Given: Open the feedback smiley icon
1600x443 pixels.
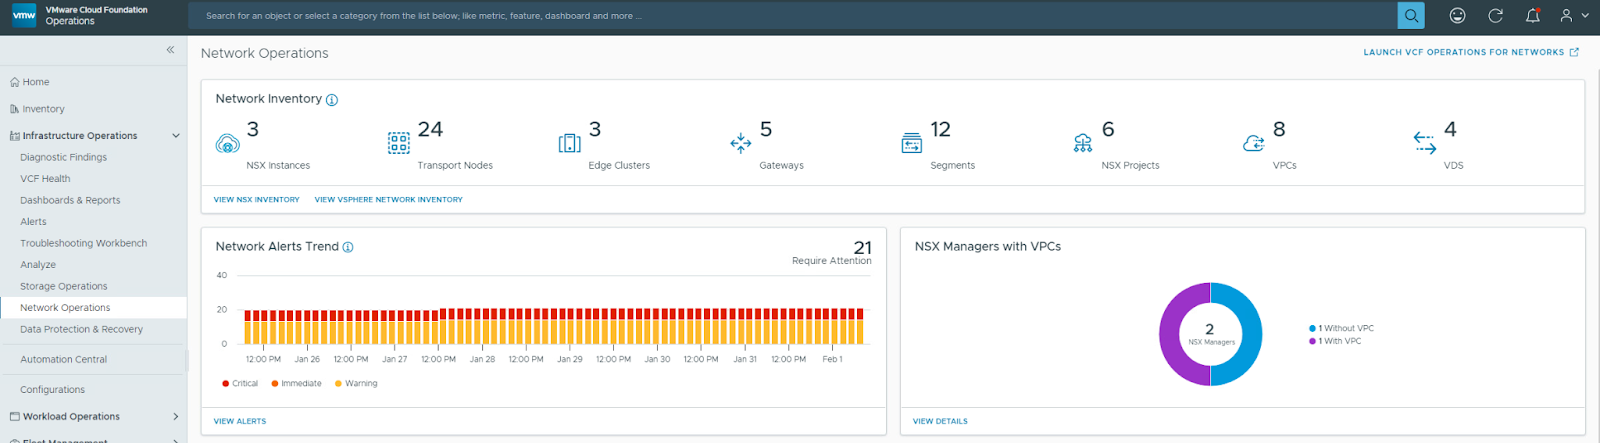Looking at the screenshot, I should tap(1458, 15).
